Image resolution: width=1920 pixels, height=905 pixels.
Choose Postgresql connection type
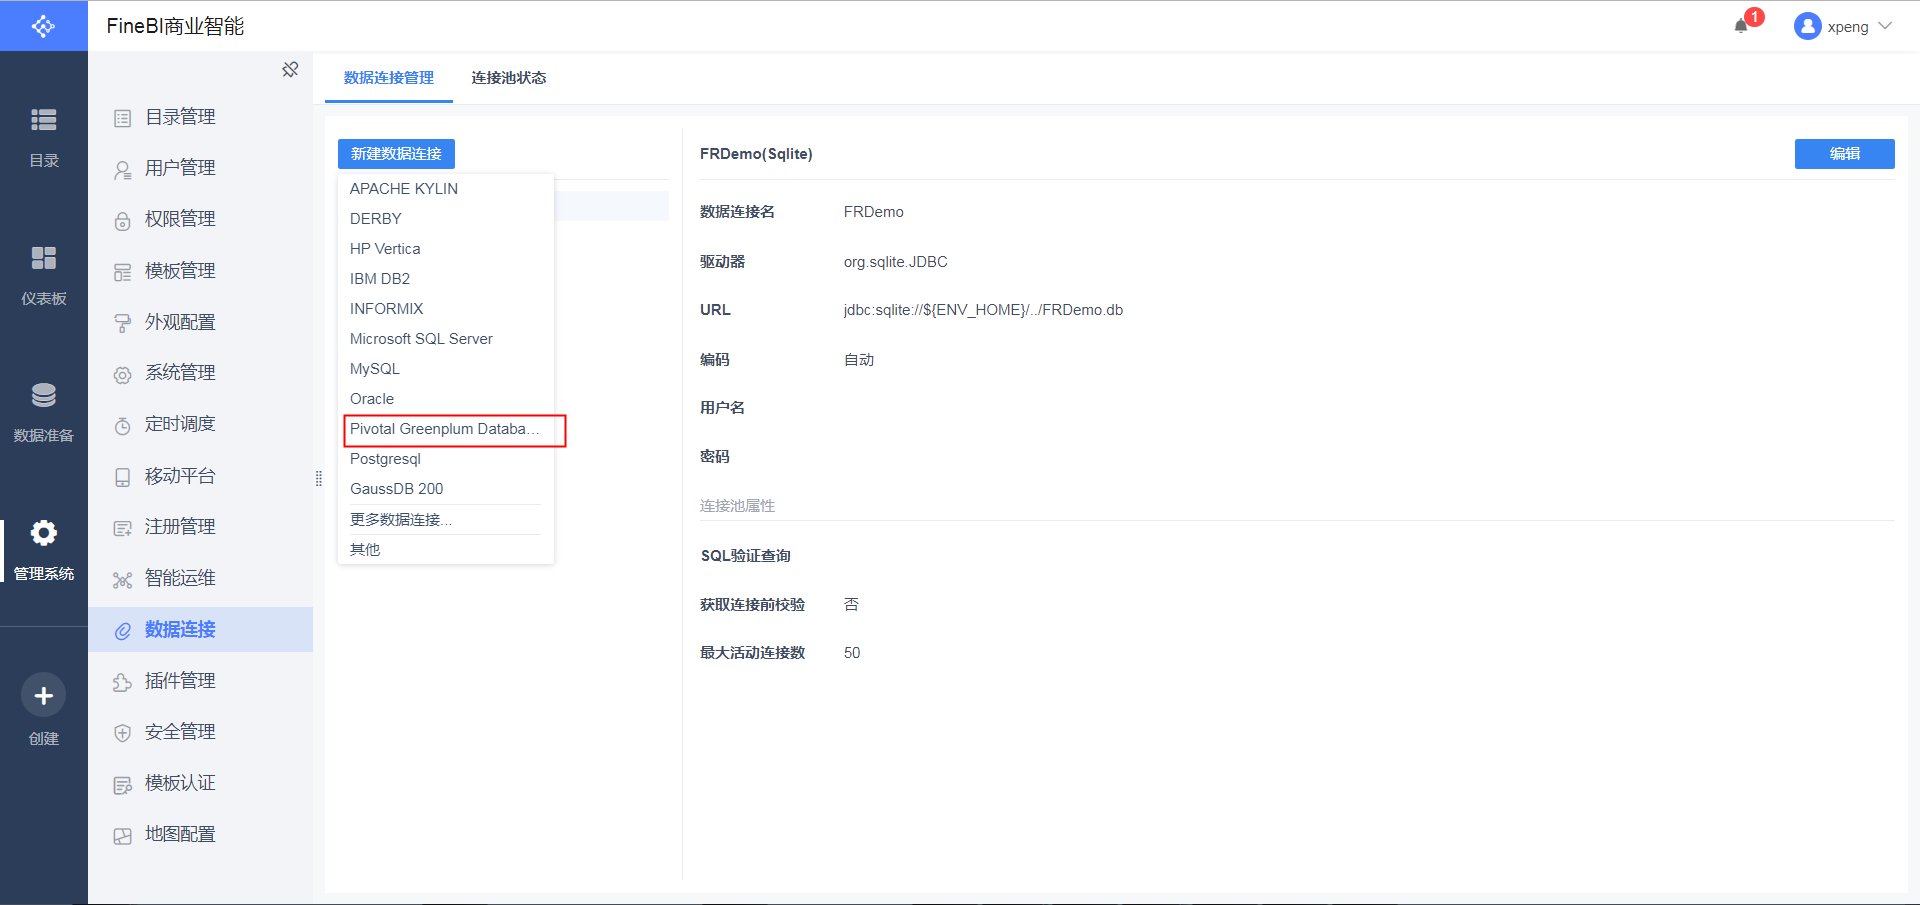coord(446,459)
